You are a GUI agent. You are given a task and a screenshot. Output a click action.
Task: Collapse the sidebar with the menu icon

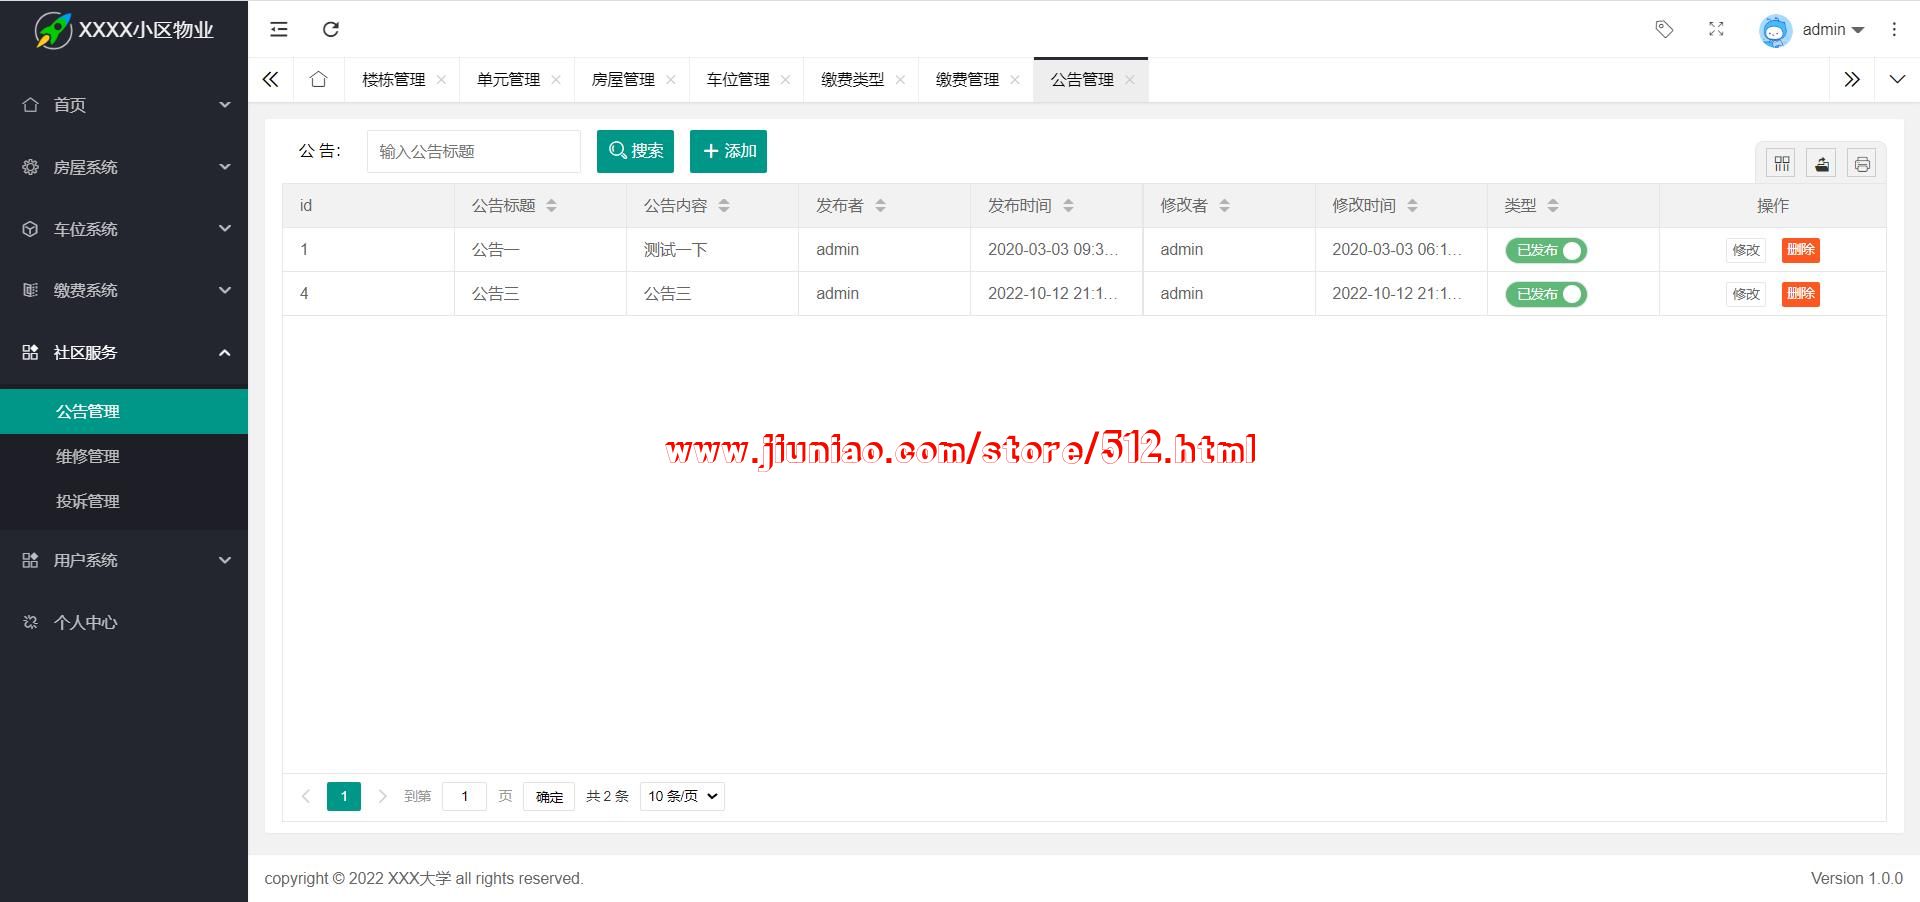coord(279,30)
